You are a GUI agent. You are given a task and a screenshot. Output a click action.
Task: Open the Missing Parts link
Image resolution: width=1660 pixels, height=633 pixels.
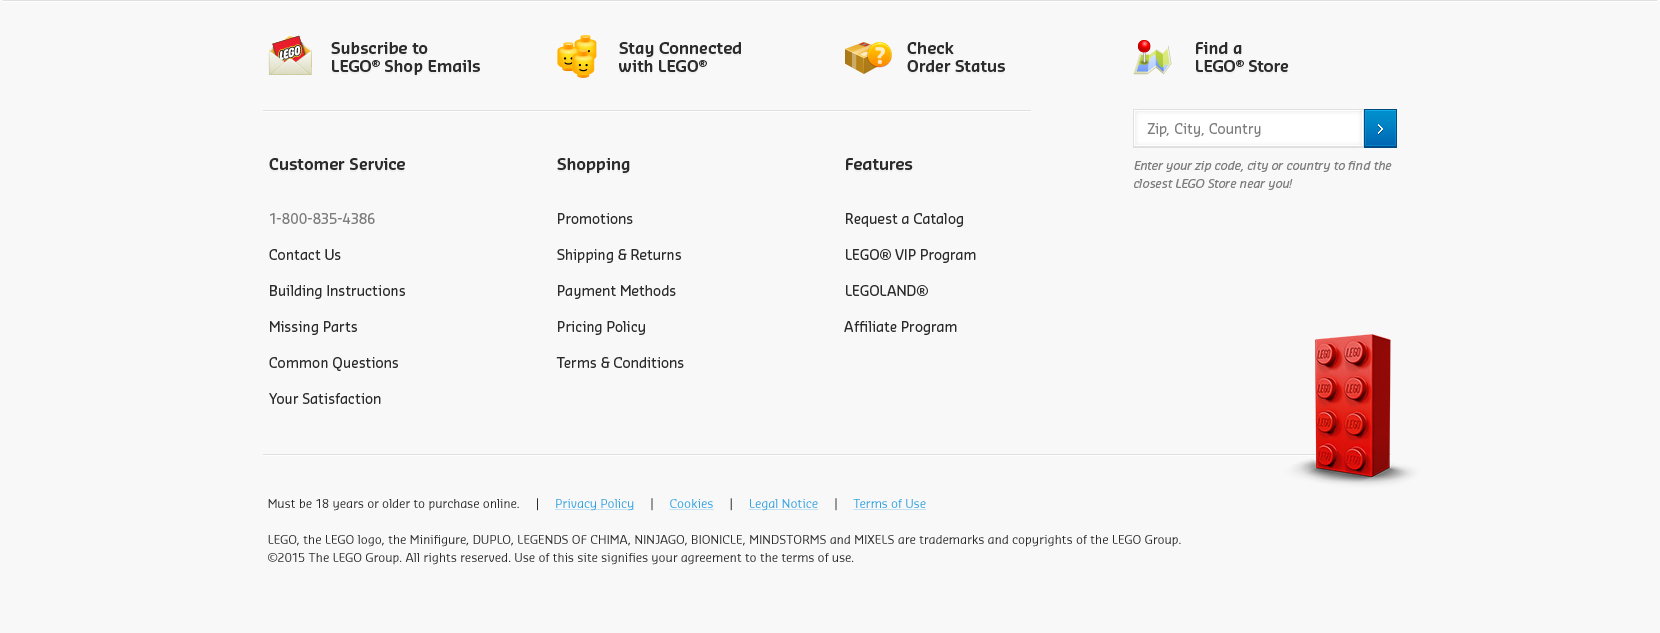(313, 327)
